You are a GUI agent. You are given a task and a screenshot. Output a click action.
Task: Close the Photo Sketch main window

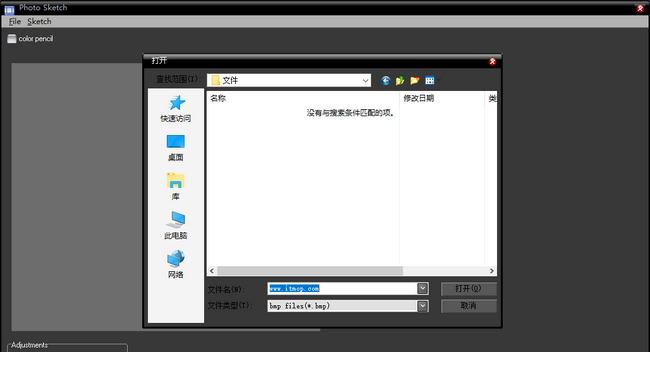(640, 8)
